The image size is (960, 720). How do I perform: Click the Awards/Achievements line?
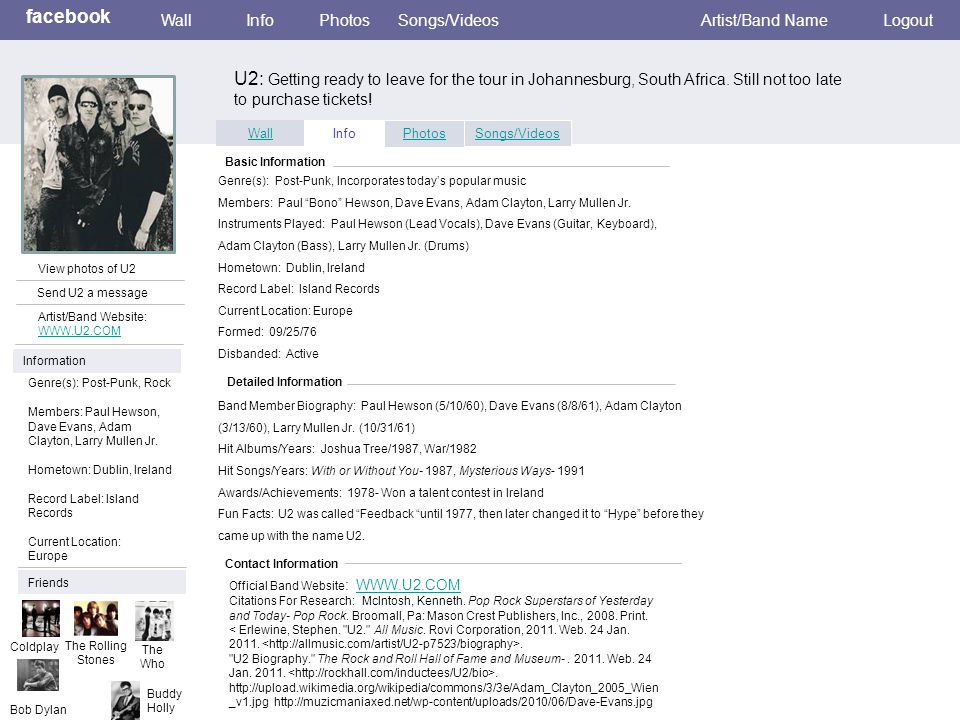pyautogui.click(x=381, y=492)
